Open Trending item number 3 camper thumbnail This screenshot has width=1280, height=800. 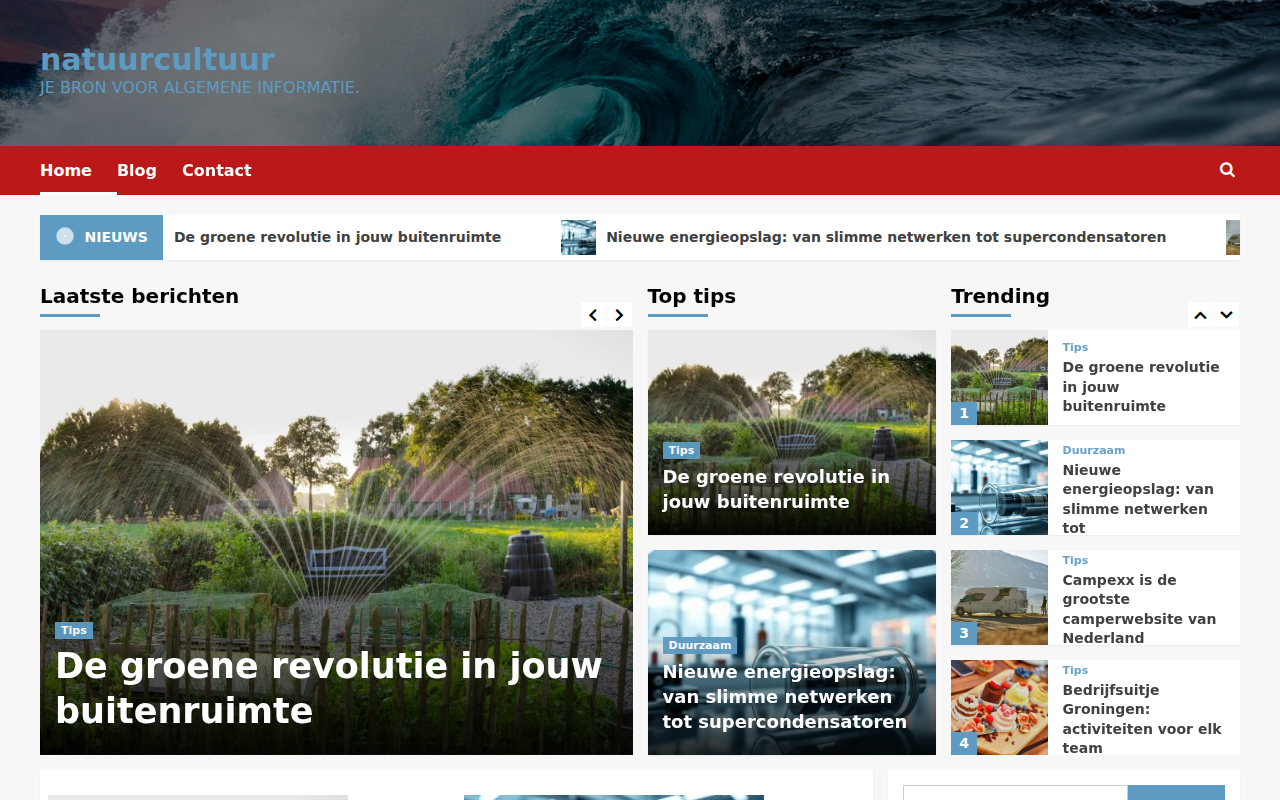[x=999, y=597]
